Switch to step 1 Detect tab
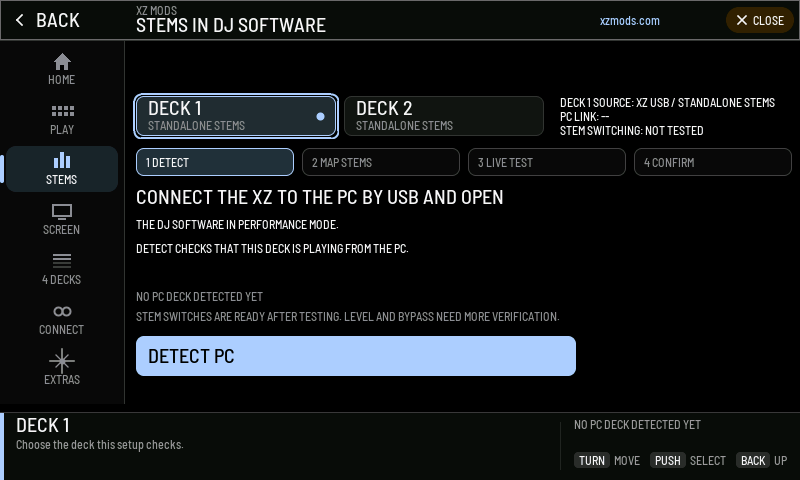 point(215,162)
